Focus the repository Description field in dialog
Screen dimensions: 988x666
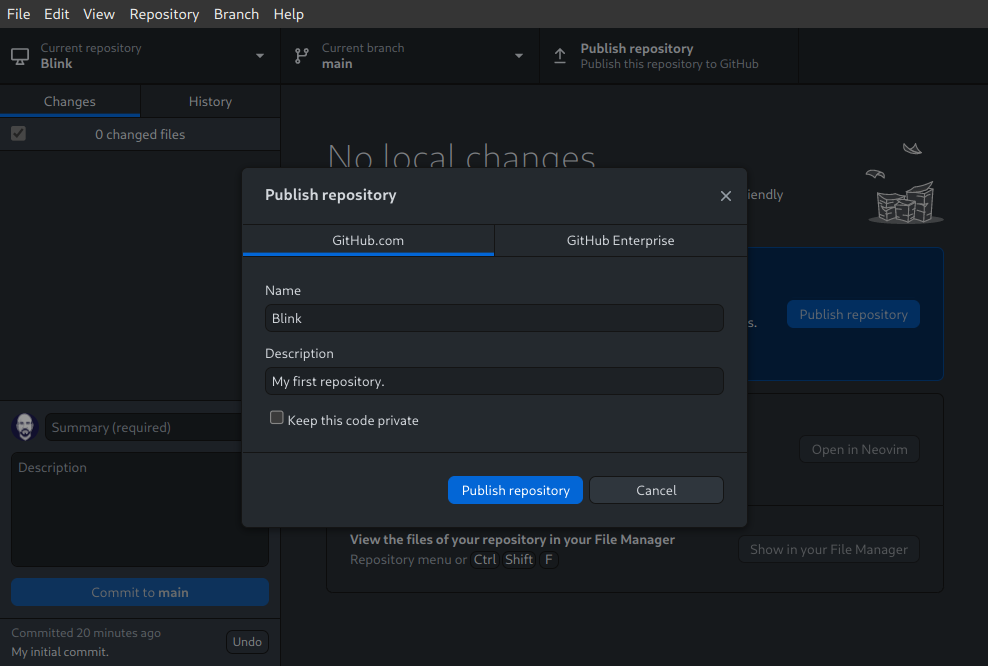(494, 381)
